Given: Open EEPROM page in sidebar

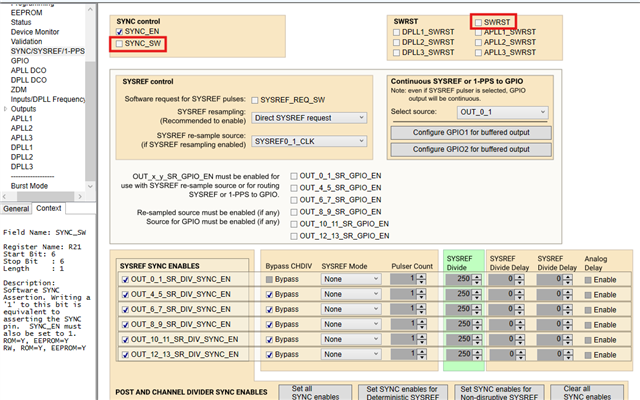Looking at the screenshot, I should click(x=27, y=13).
